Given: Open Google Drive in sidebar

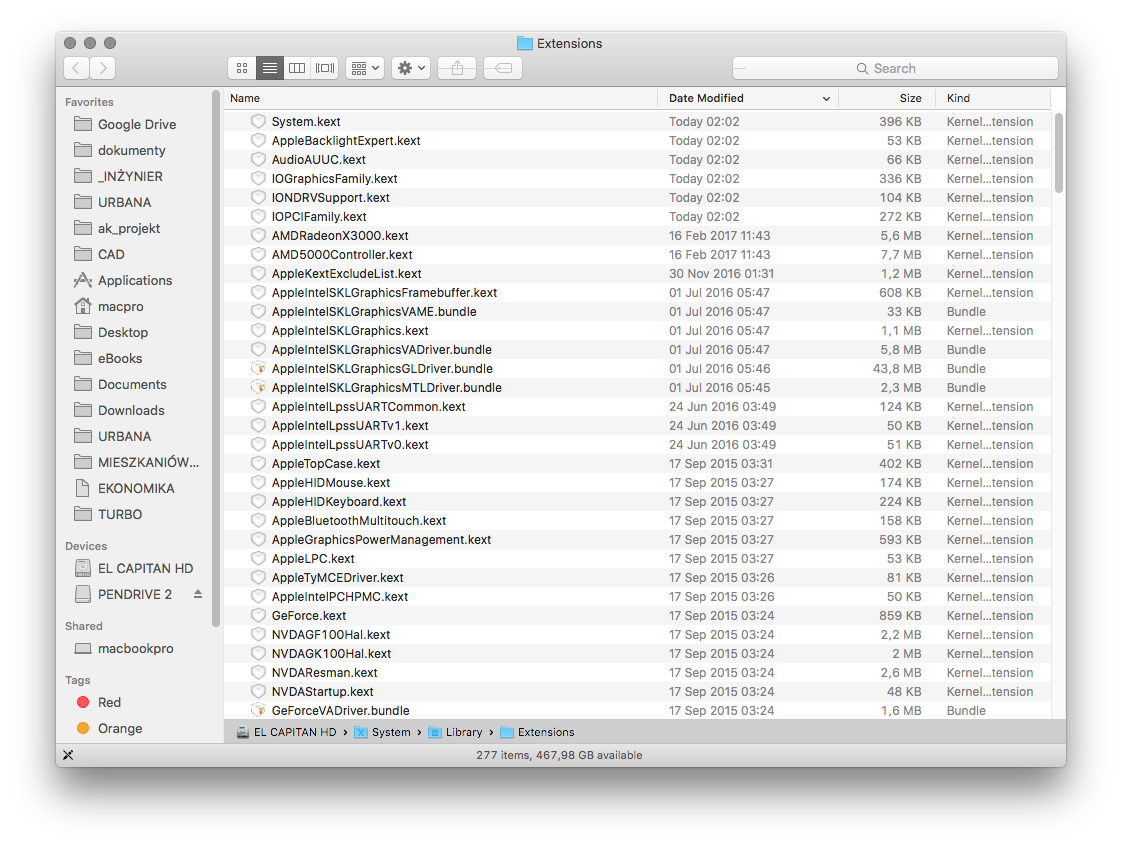Looking at the screenshot, I should (x=136, y=124).
